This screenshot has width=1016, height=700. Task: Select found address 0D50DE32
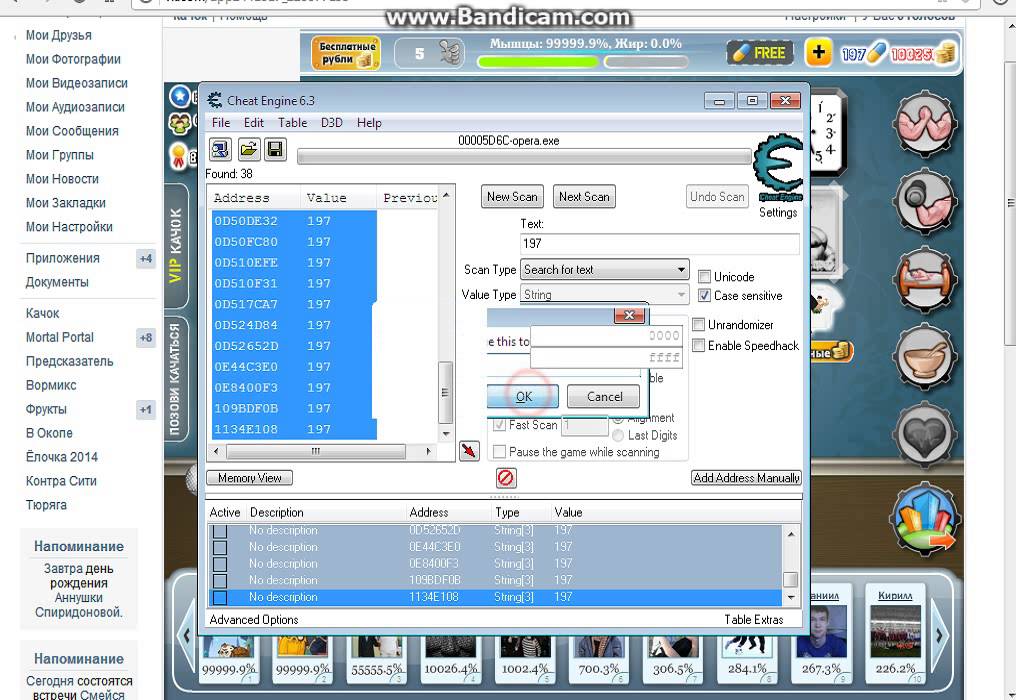294,221
